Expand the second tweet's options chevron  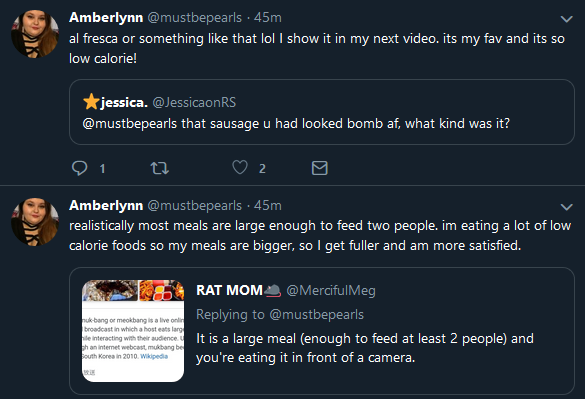click(567, 207)
